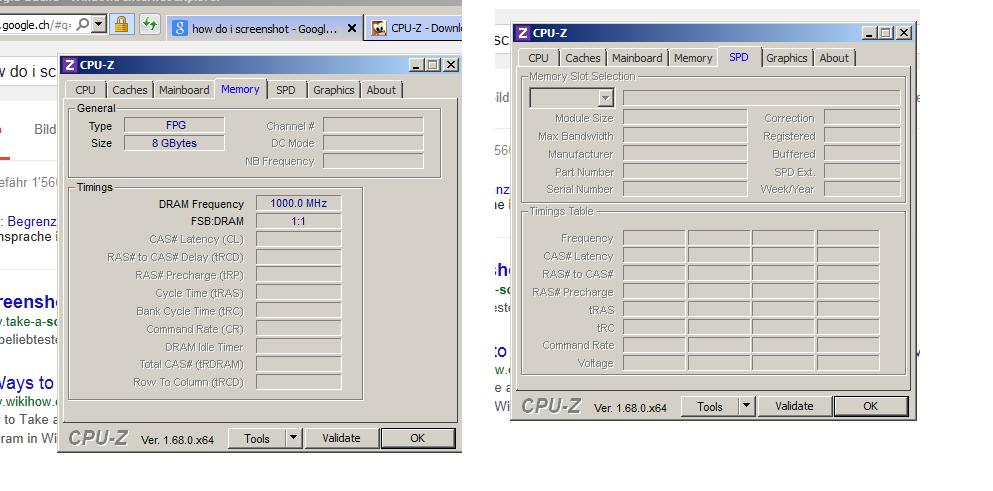Click the 'CAS# Latency (CL)' label
The width and height of the screenshot is (993, 491).
coord(196,239)
